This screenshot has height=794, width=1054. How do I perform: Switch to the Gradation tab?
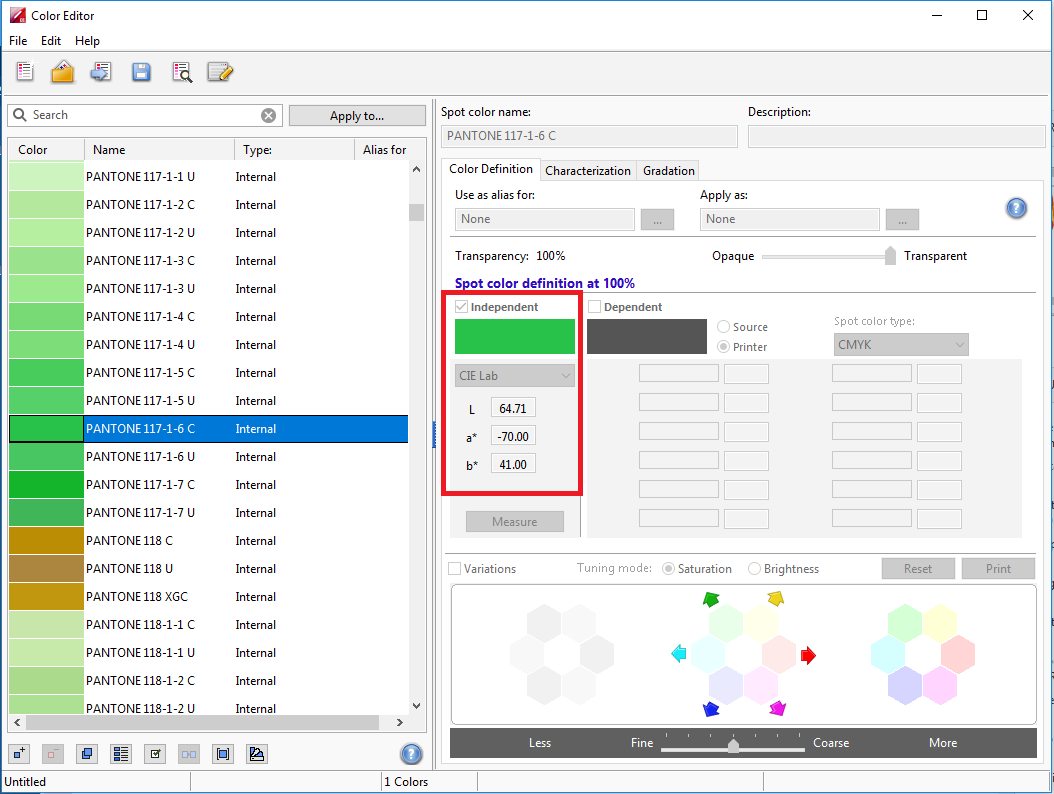669,171
